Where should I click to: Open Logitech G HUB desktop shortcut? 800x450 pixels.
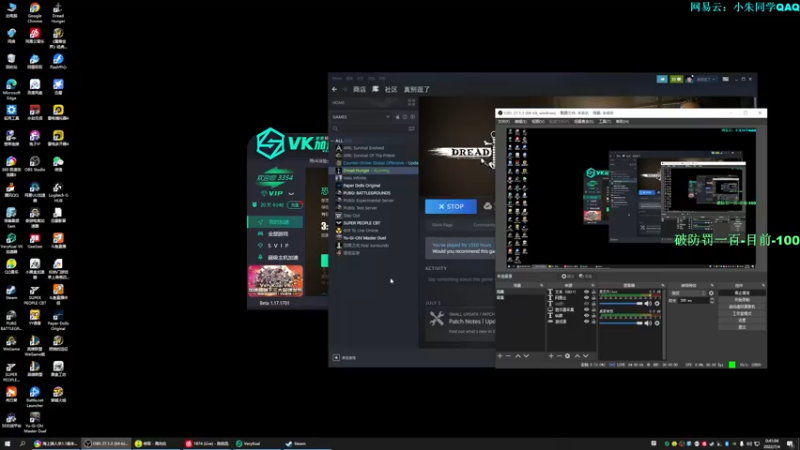pyautogui.click(x=58, y=192)
